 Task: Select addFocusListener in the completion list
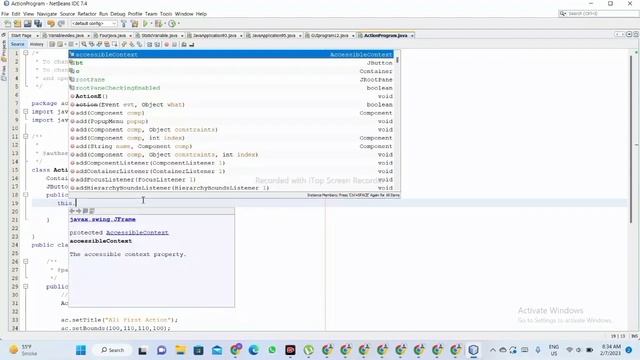pos(231,180)
